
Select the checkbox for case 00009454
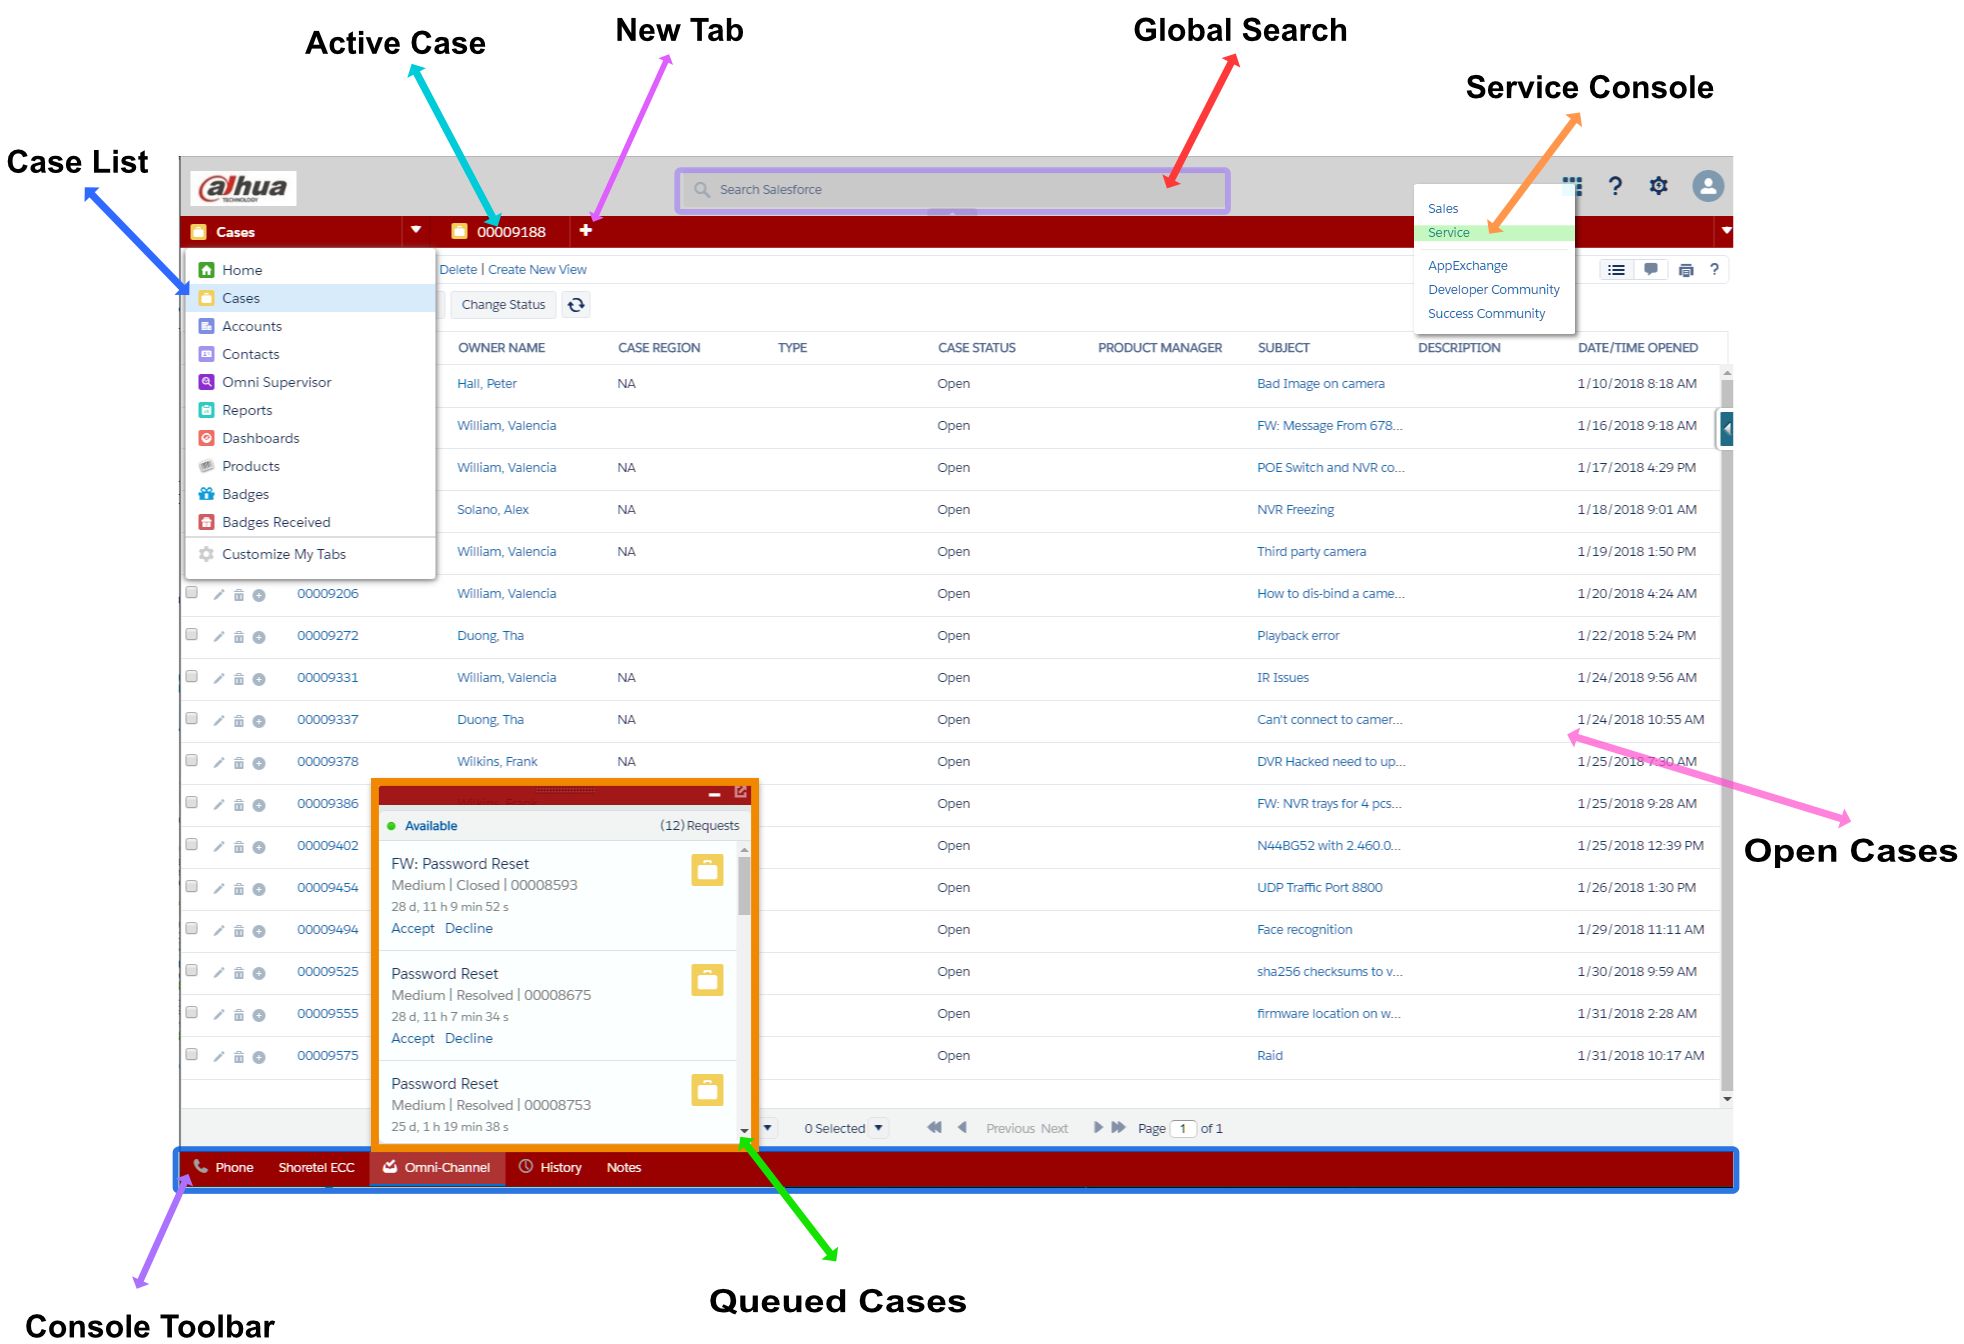[192, 887]
